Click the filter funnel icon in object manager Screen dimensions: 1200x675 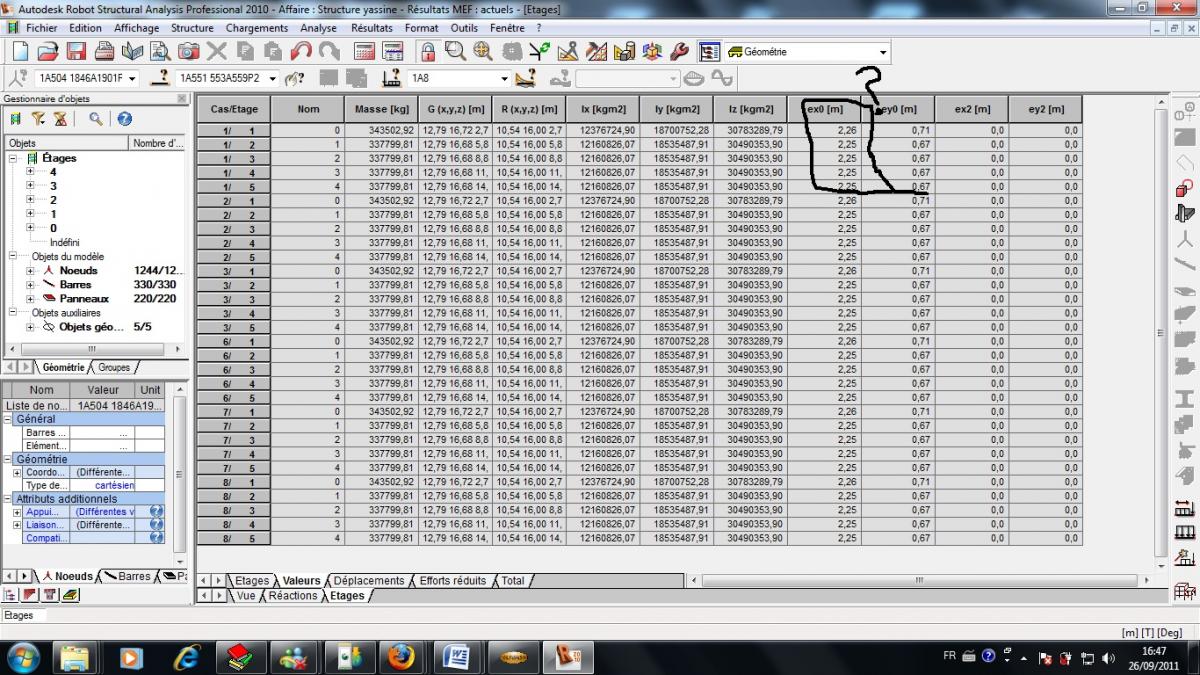click(x=38, y=119)
